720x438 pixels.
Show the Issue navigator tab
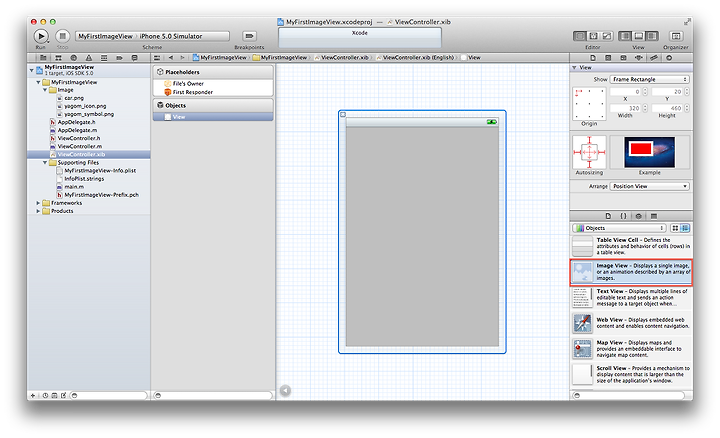point(89,58)
